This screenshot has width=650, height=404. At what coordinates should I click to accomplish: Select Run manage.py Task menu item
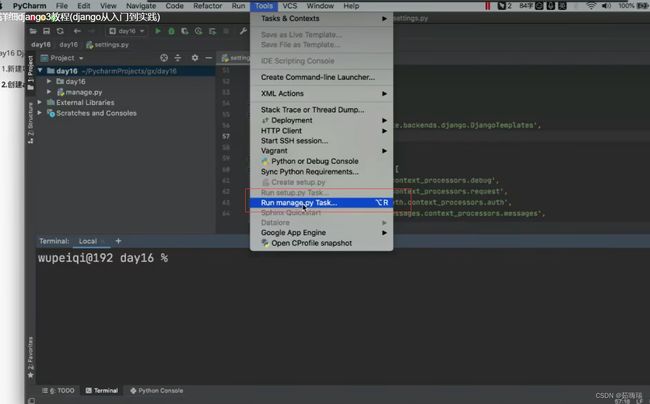pyautogui.click(x=321, y=203)
